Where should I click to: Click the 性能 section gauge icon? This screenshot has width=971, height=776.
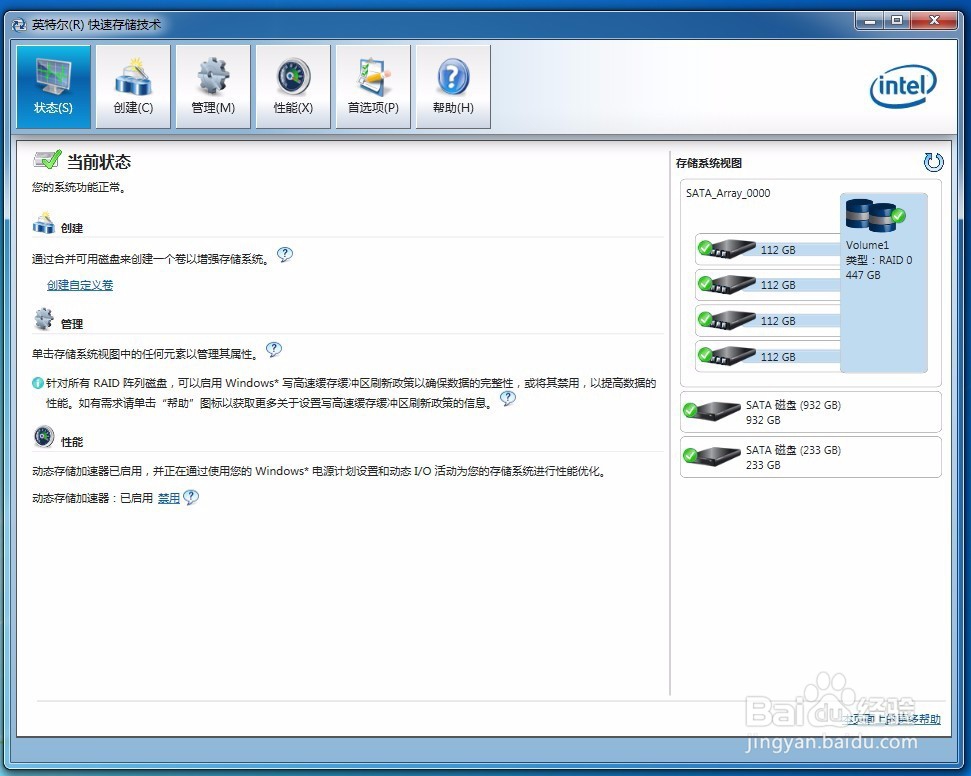(x=44, y=437)
